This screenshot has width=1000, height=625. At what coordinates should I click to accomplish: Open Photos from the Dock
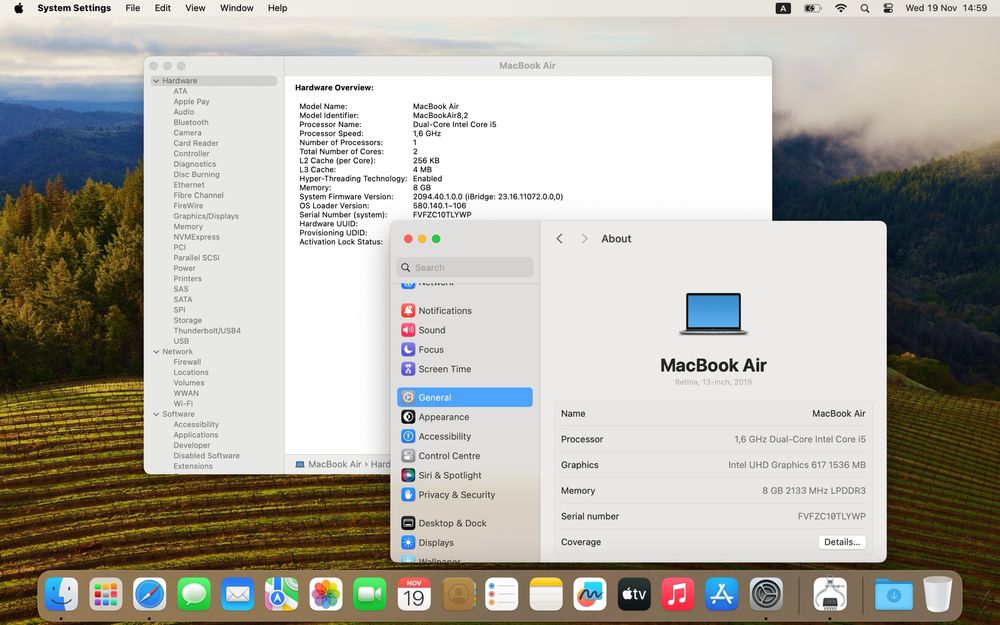click(x=325, y=594)
